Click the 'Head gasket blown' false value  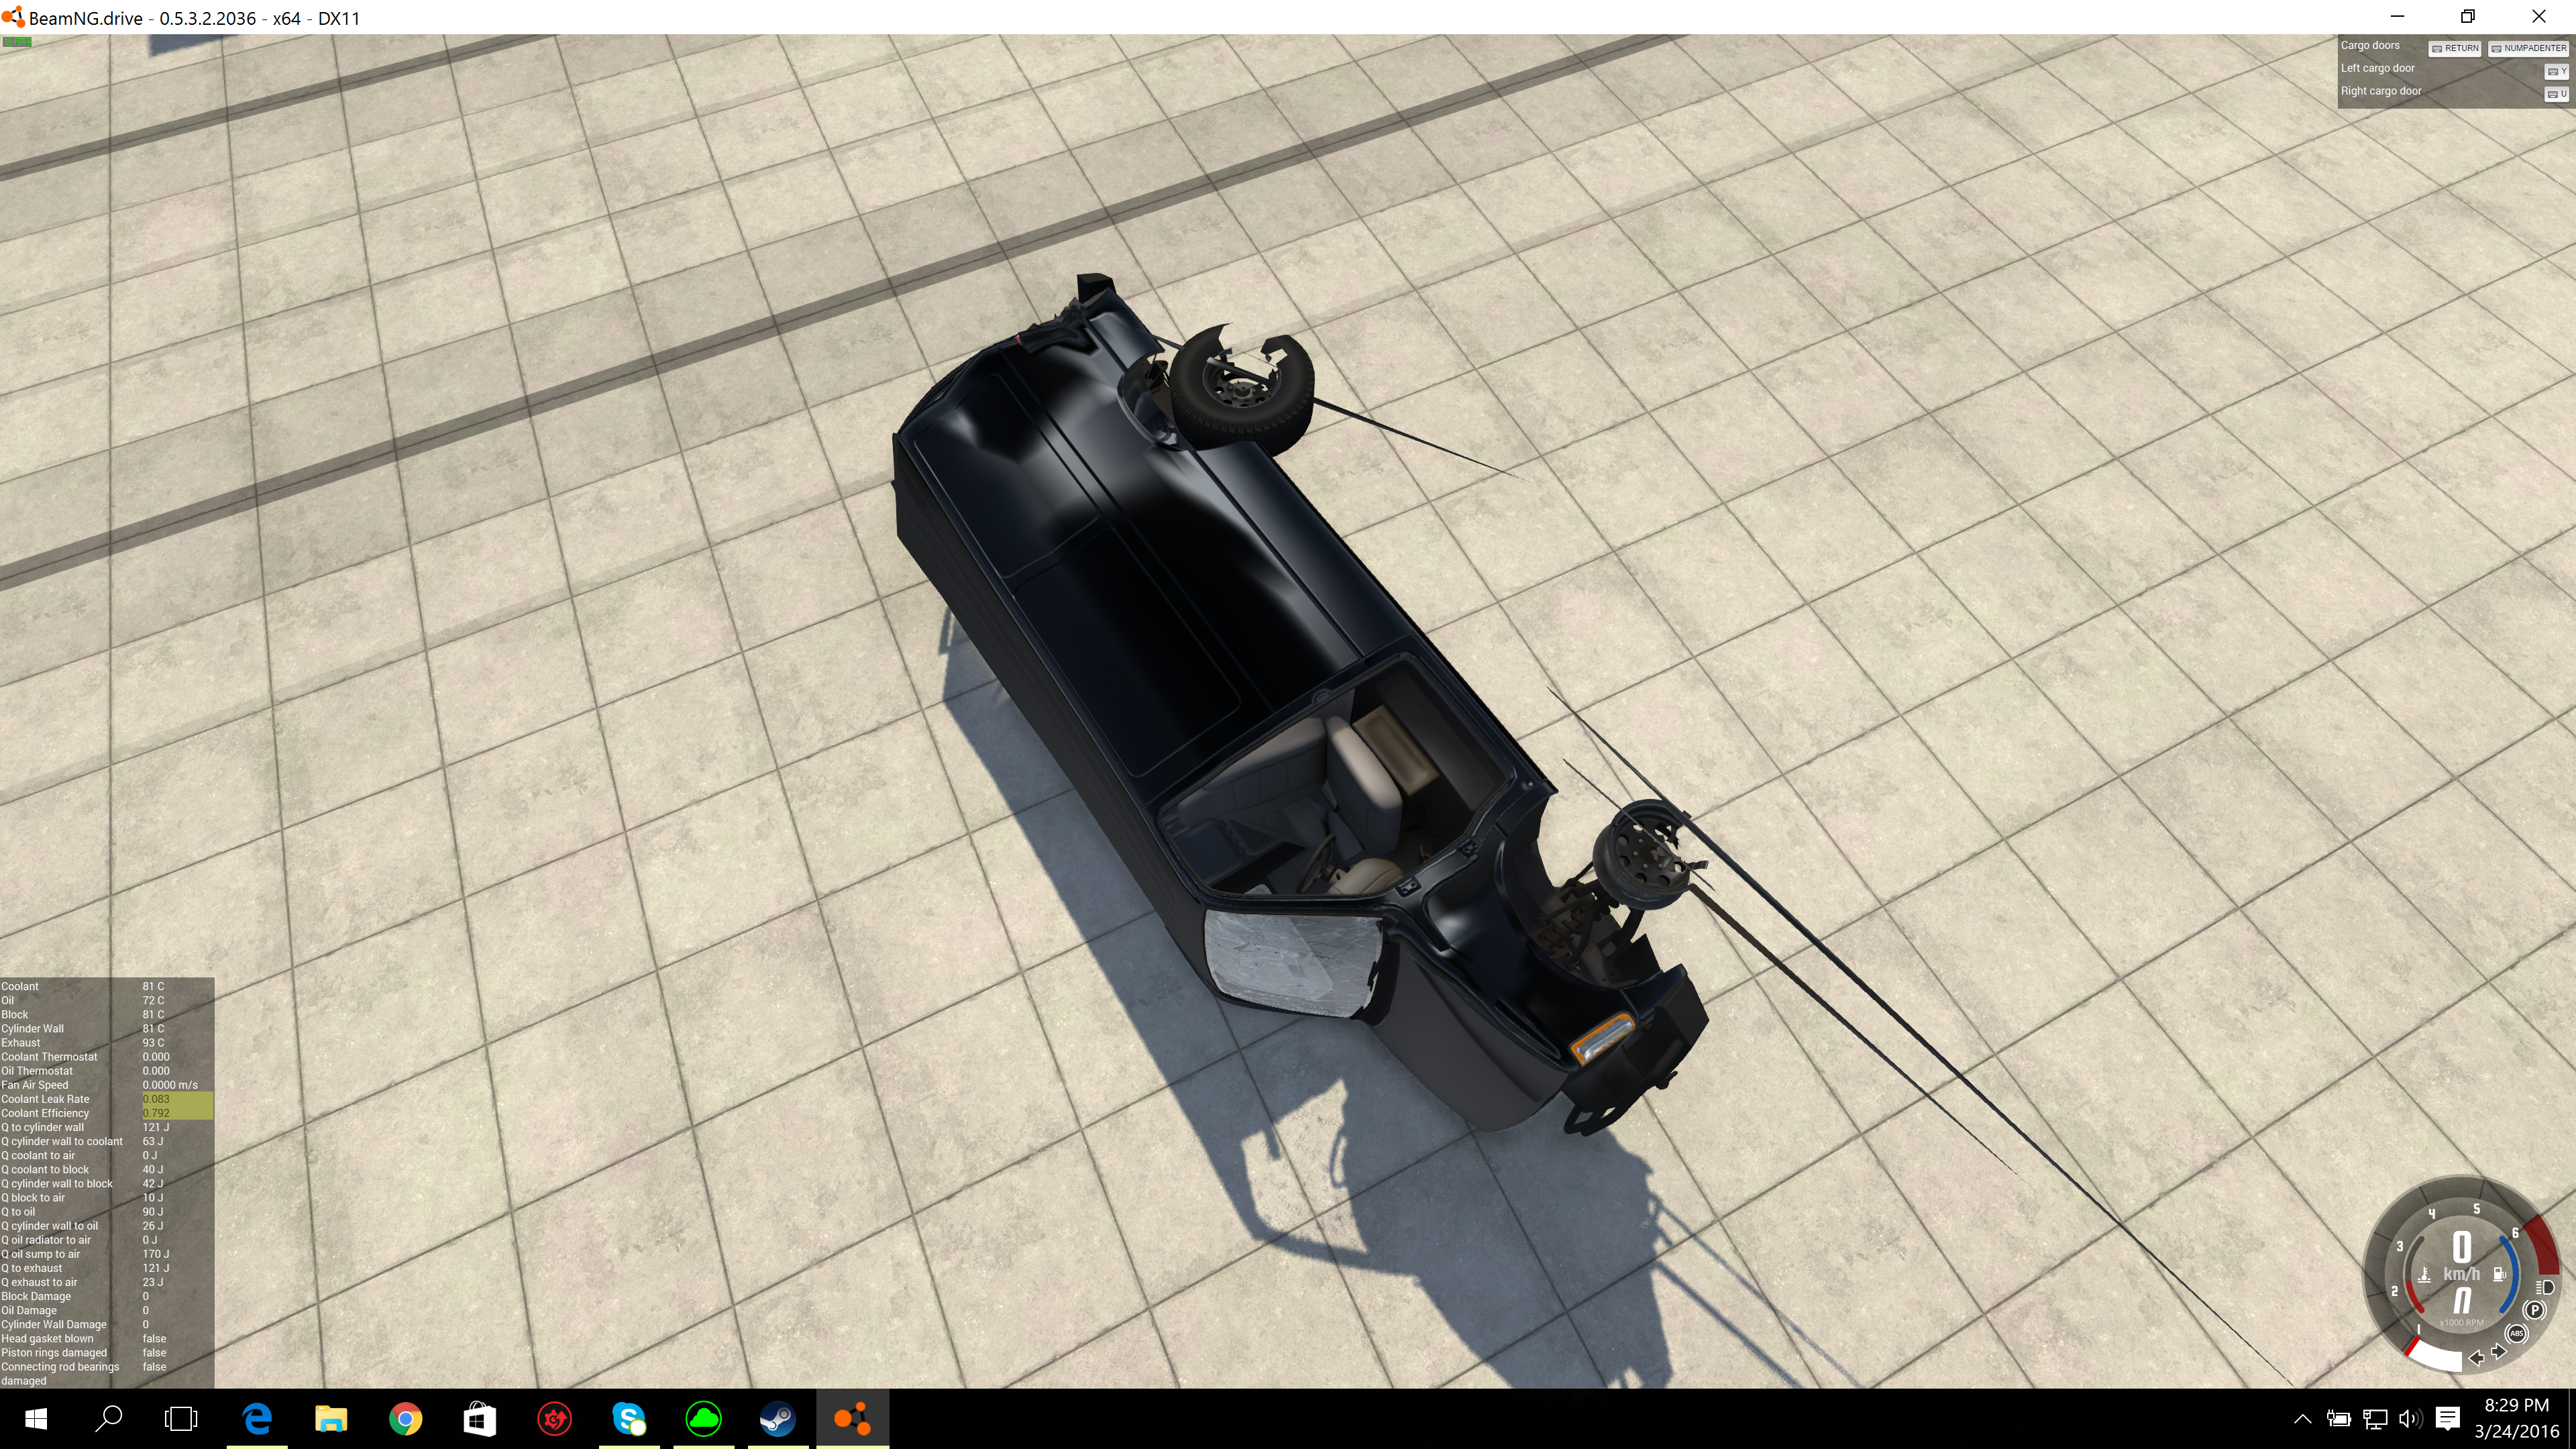coord(154,1338)
